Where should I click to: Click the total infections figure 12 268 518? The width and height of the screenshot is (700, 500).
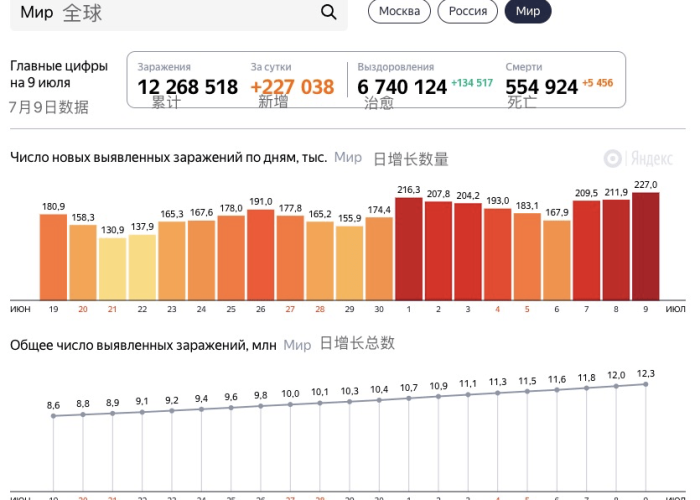tap(188, 87)
